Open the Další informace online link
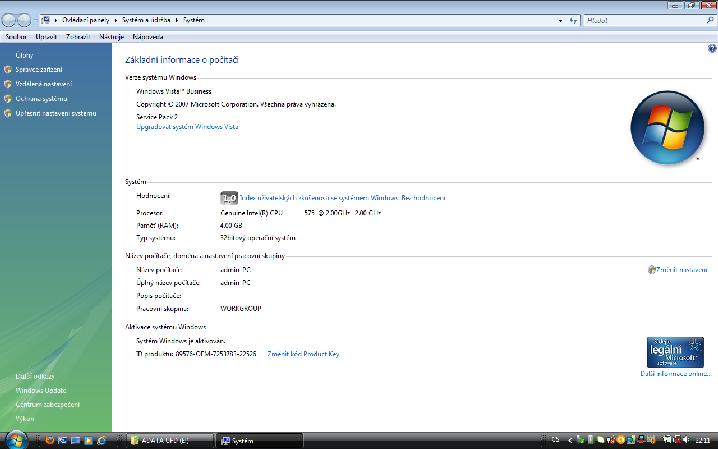 coord(675,373)
